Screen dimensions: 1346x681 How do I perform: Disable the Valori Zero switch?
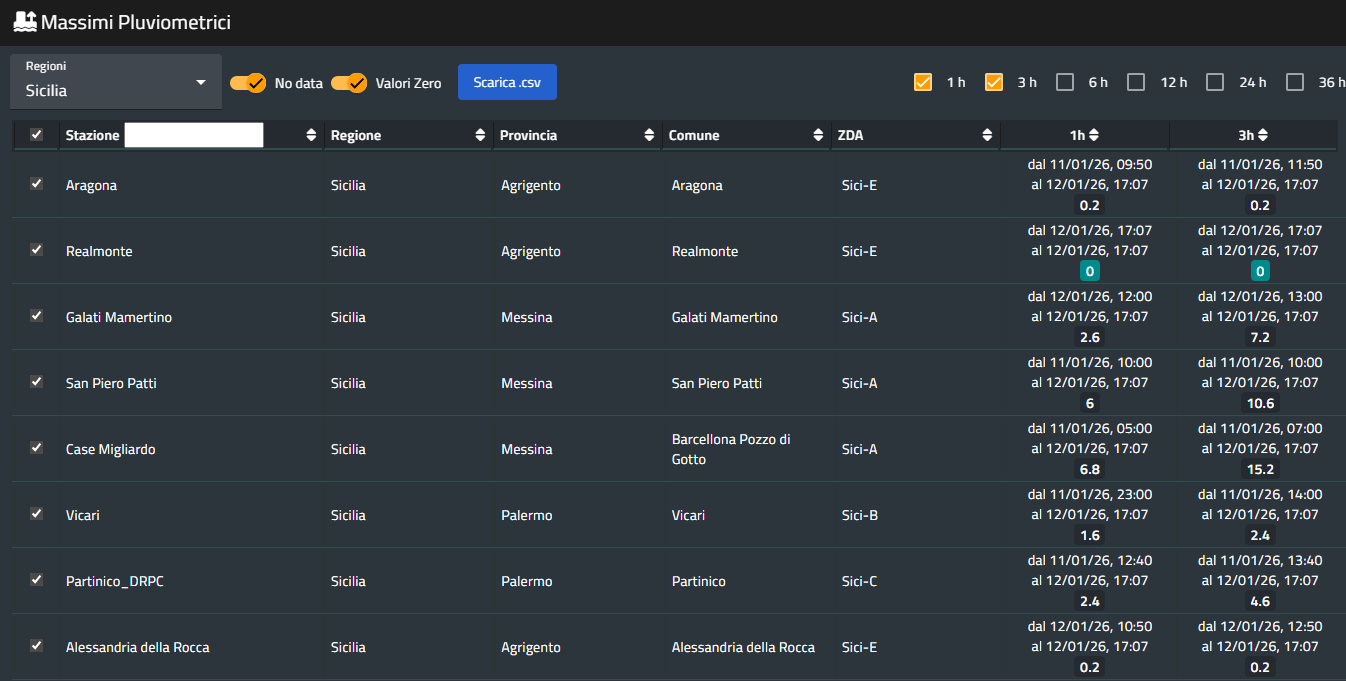349,83
